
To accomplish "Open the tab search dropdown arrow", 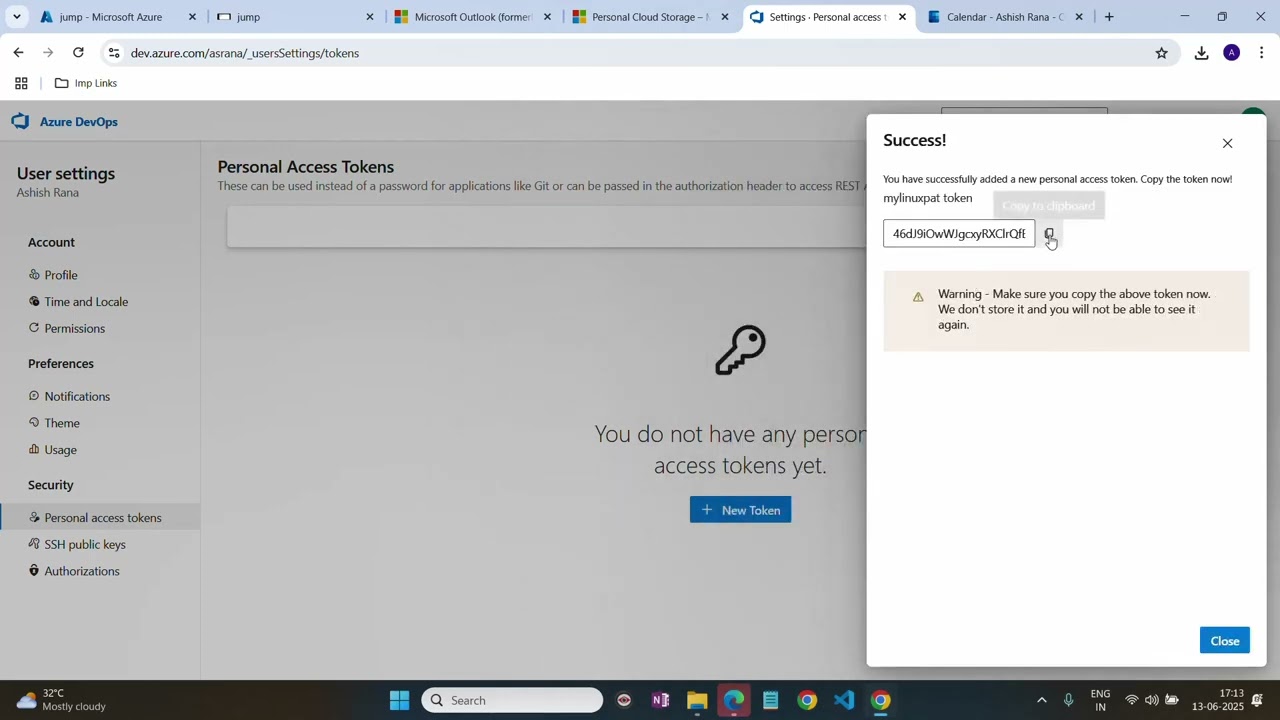I will click(x=16, y=17).
